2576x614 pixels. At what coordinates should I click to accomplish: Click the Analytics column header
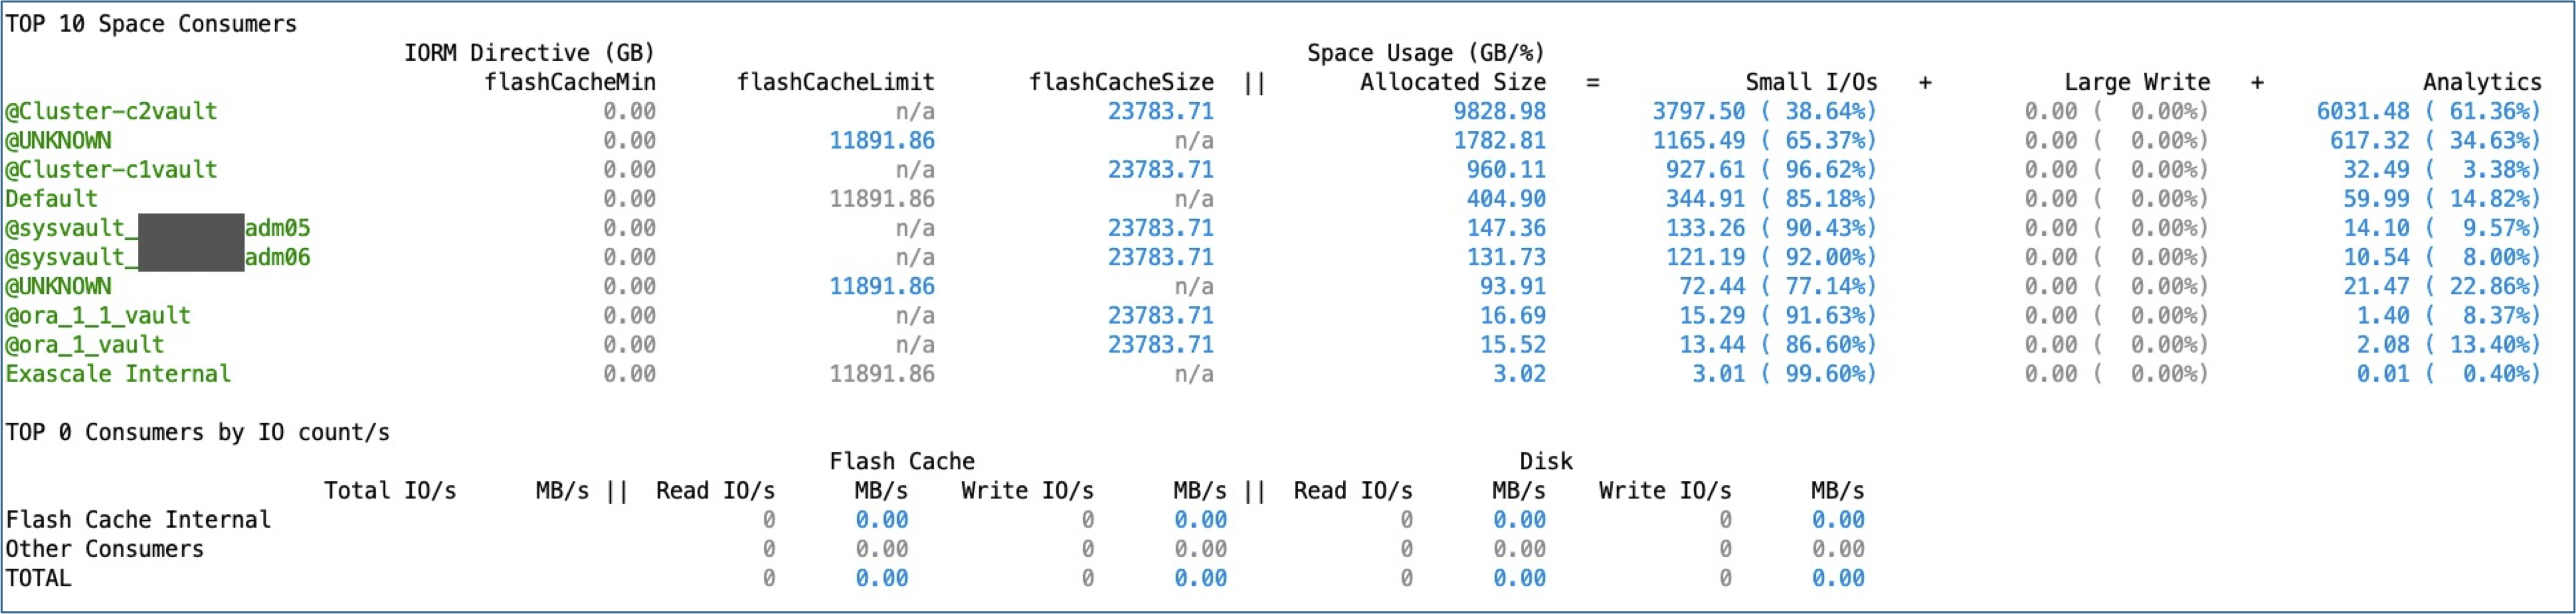pyautogui.click(x=2481, y=82)
